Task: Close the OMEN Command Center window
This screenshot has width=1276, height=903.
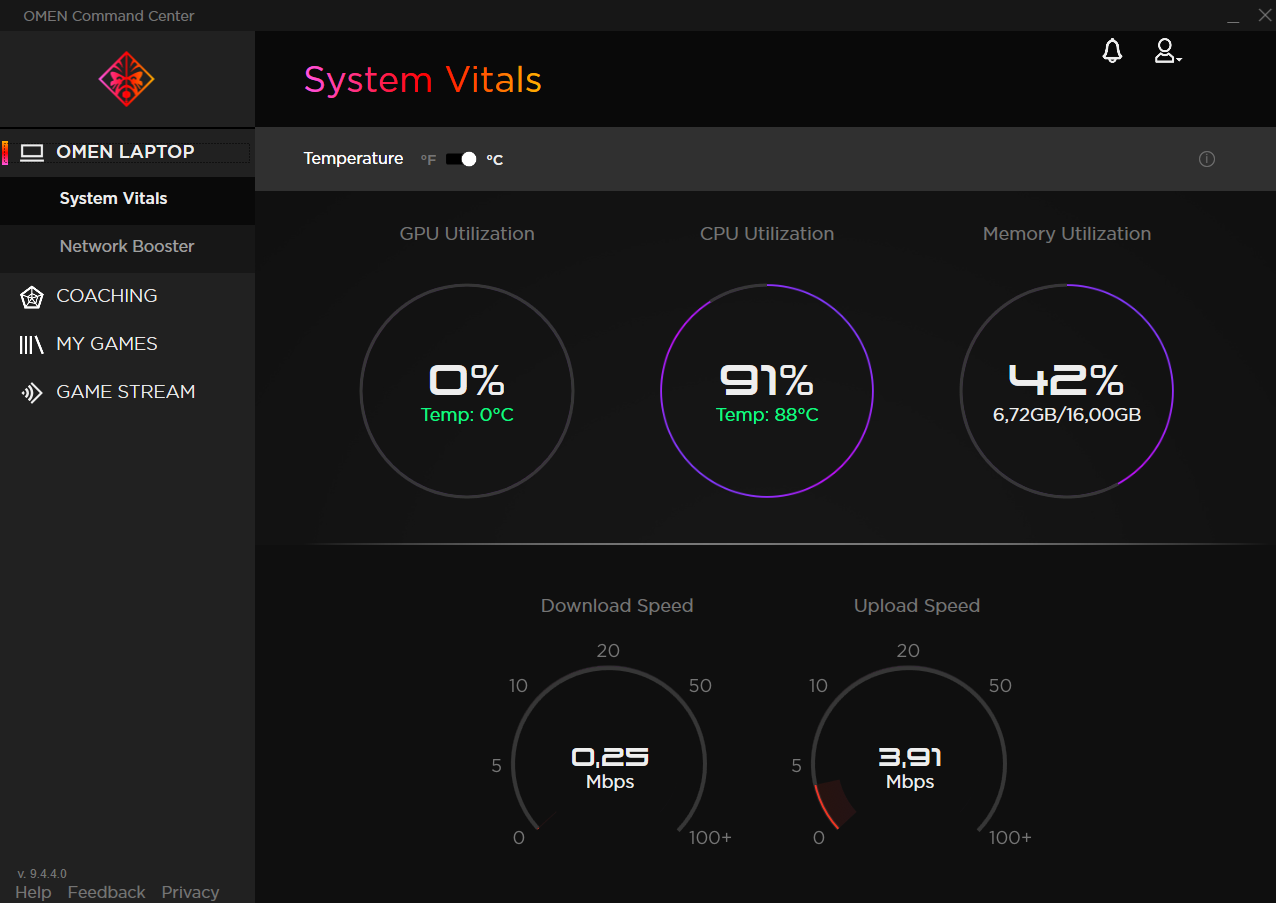Action: (x=1263, y=16)
